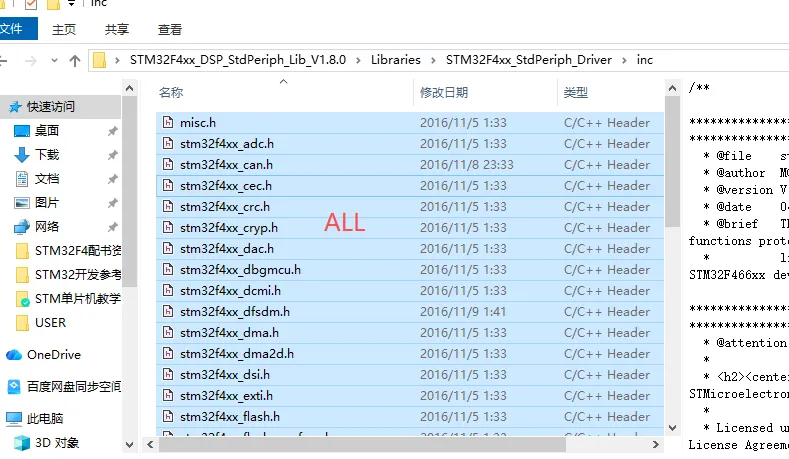Switch to the 查看 ribbon tab

point(170,30)
